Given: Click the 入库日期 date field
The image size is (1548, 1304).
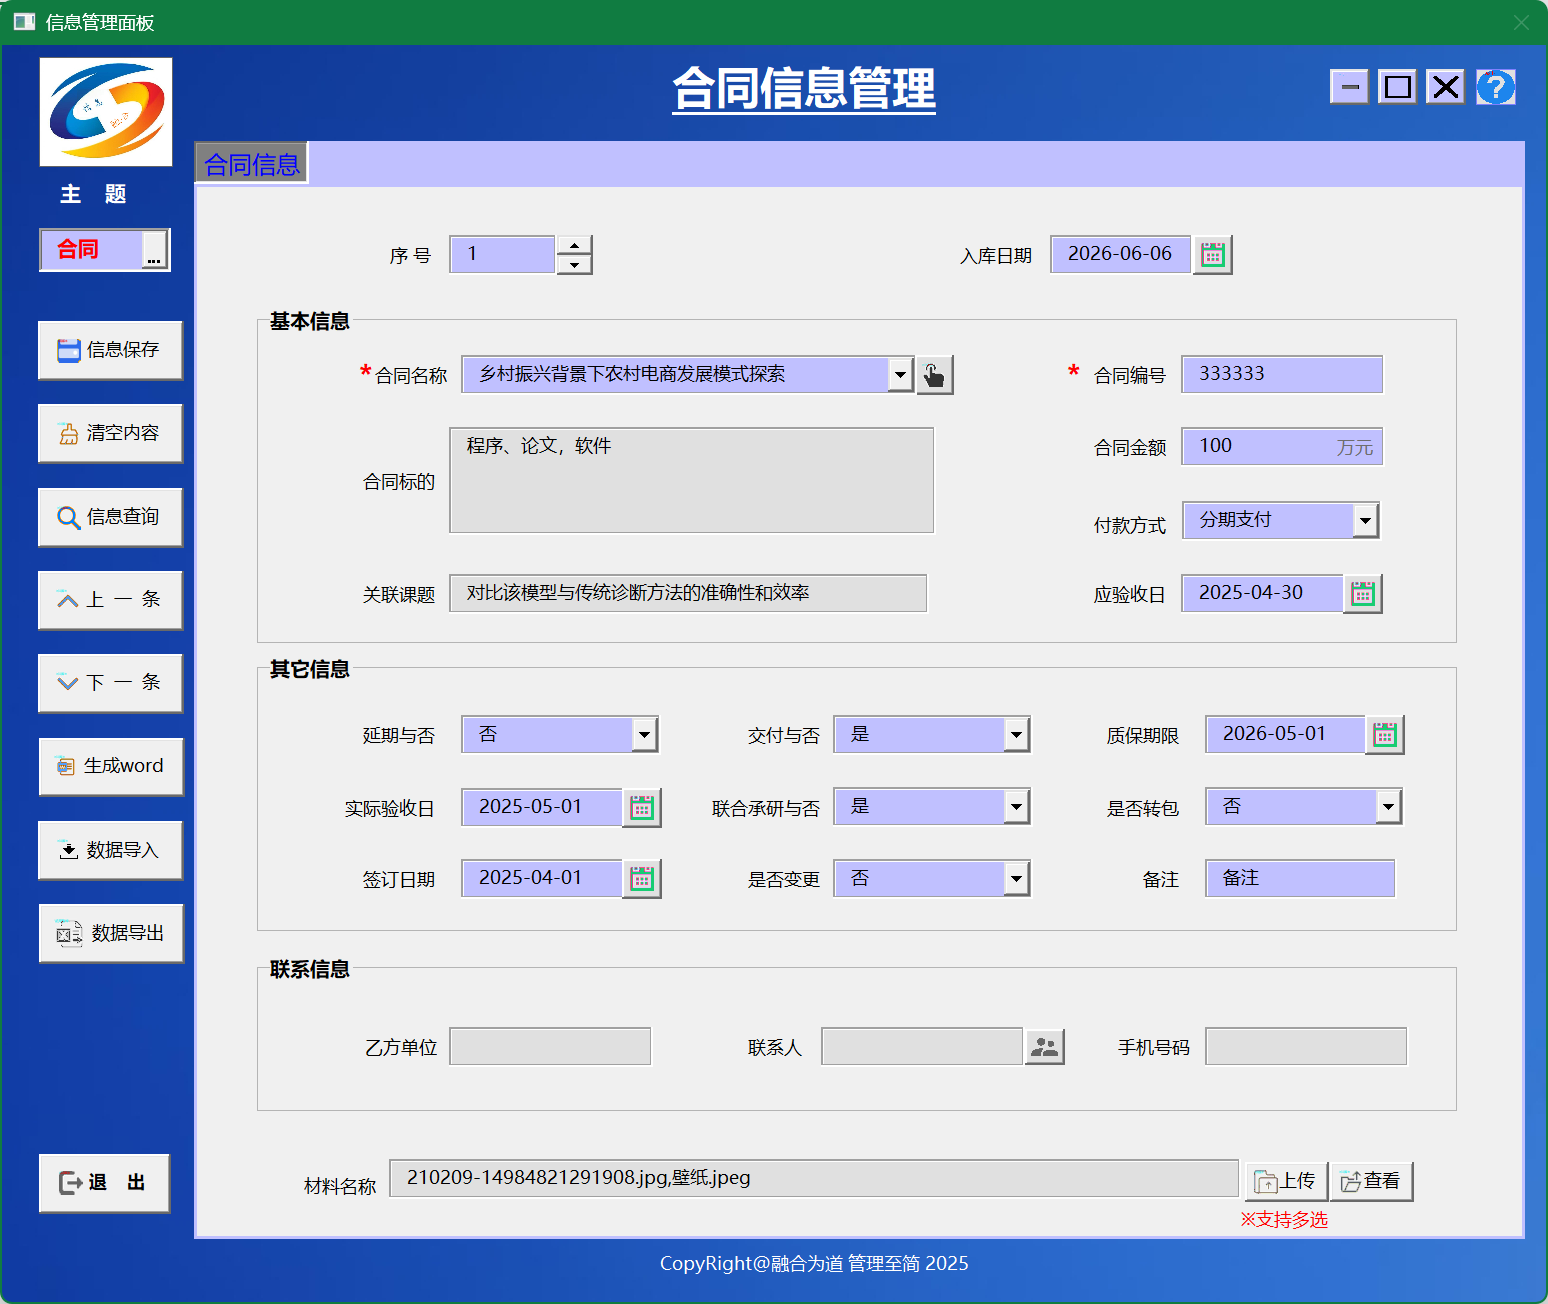Looking at the screenshot, I should point(1121,254).
